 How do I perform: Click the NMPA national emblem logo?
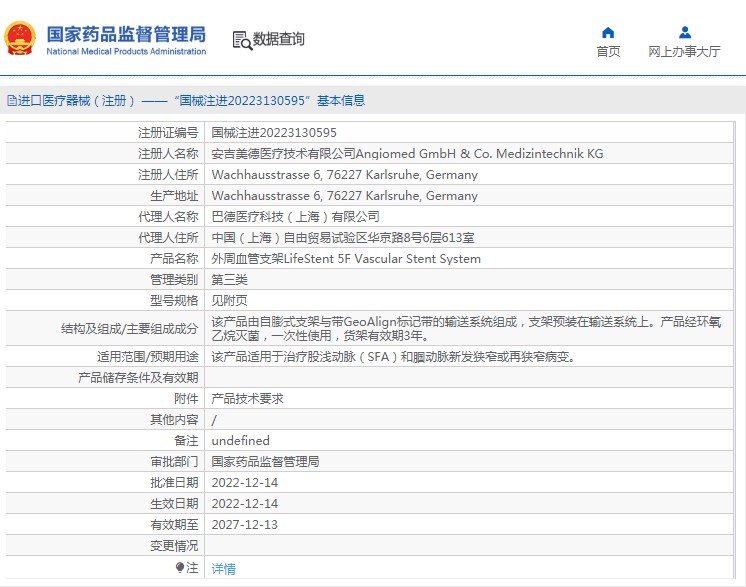[20, 39]
